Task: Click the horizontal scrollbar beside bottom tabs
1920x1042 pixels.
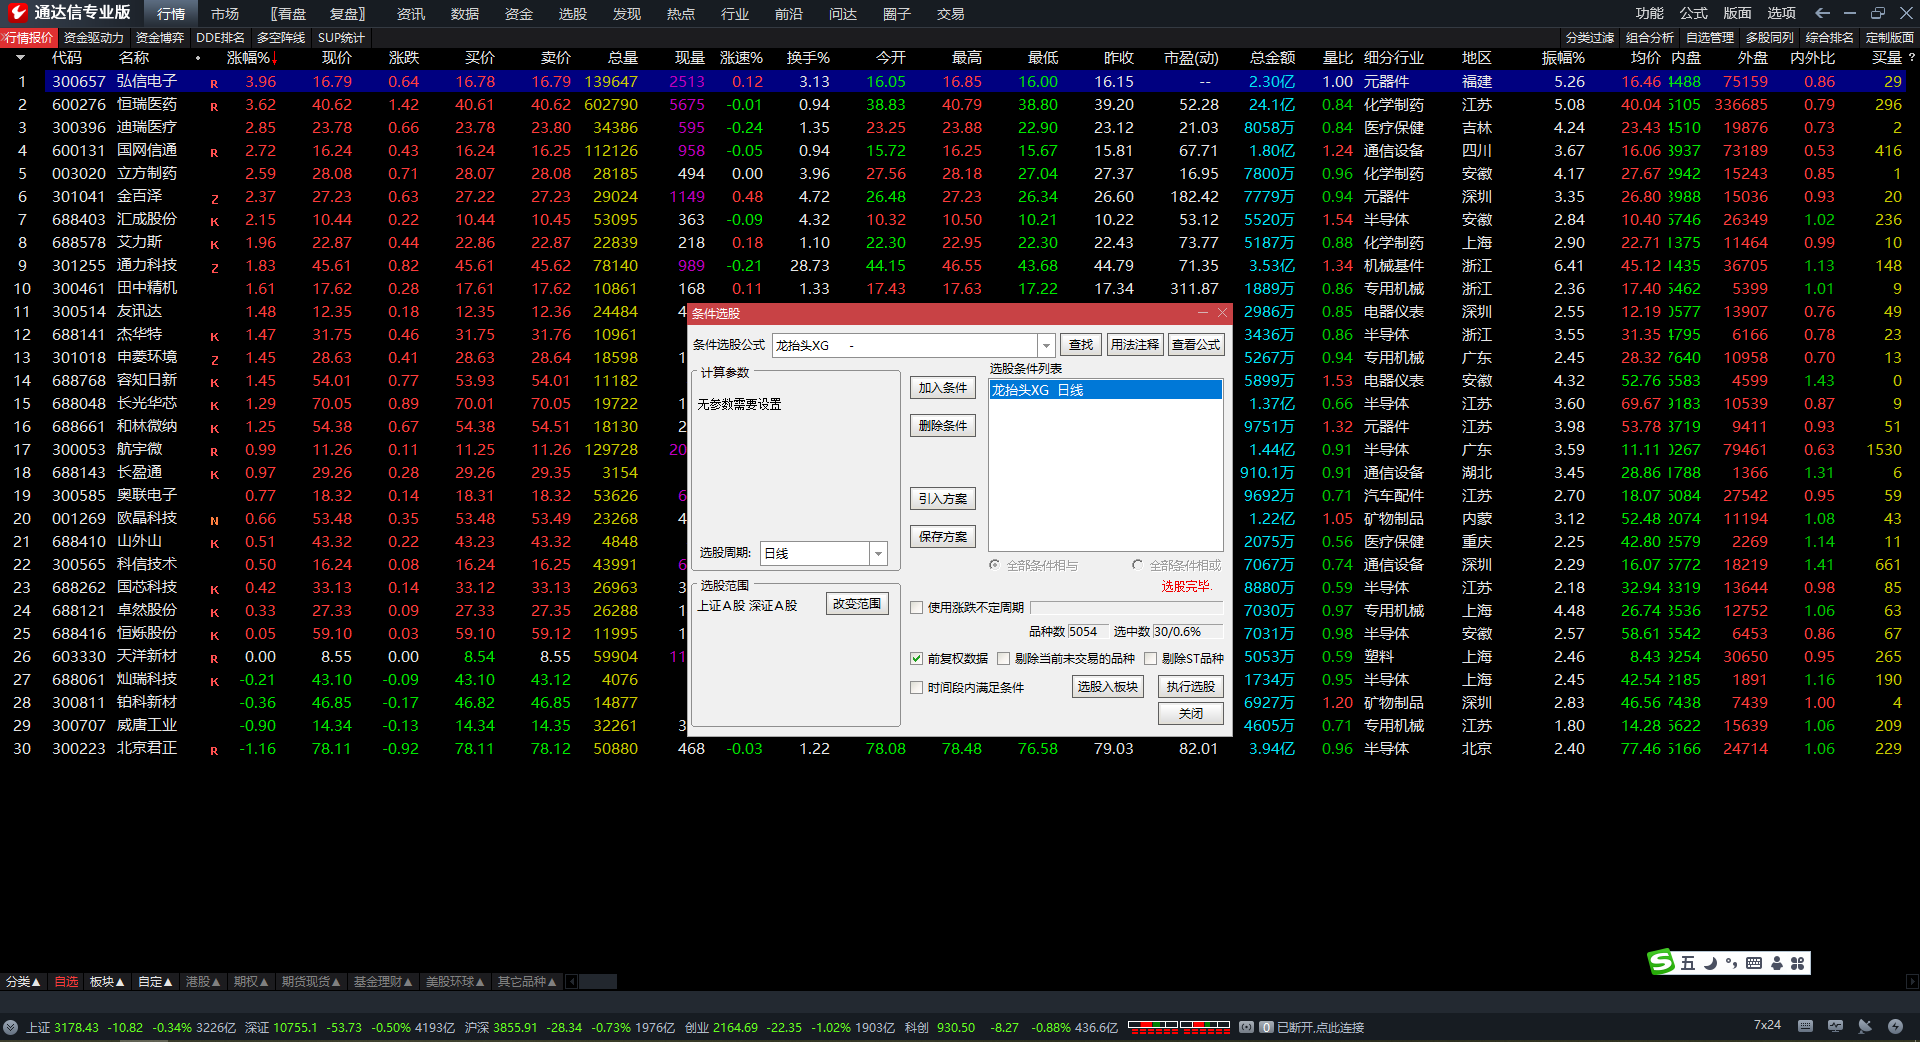Action: (x=598, y=982)
